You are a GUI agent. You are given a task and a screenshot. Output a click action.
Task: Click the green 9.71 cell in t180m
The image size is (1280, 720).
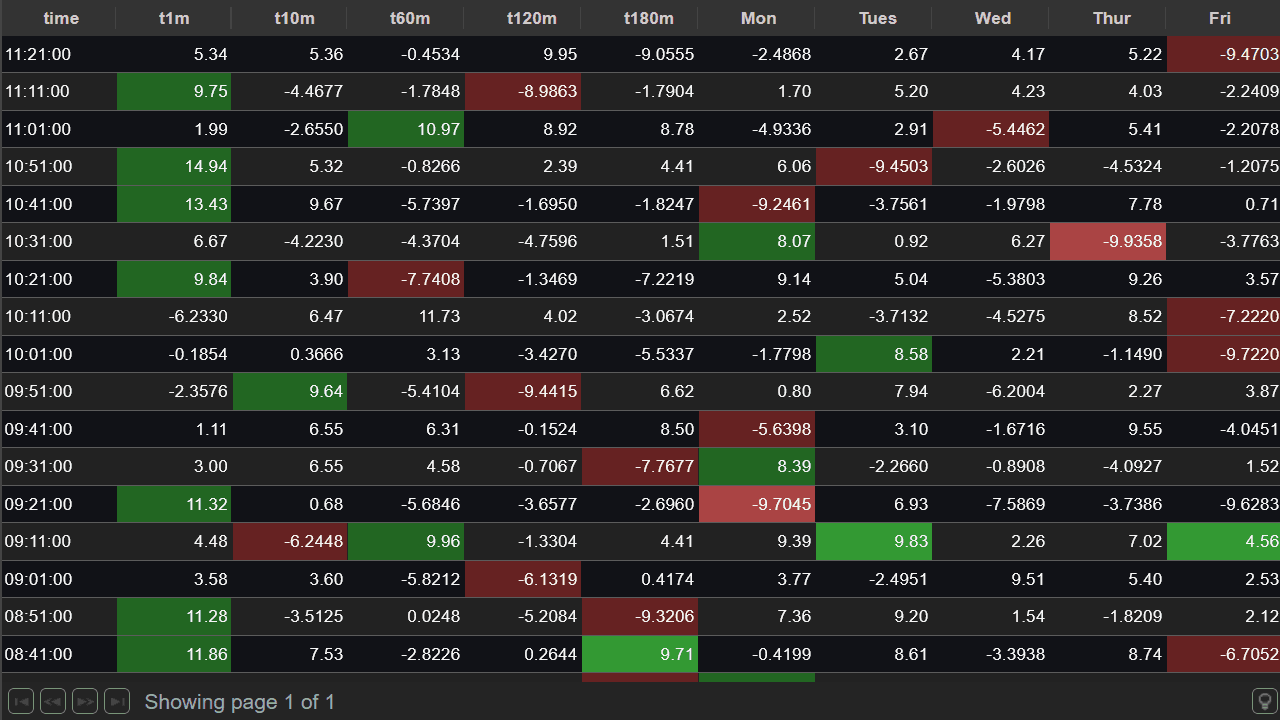640,655
